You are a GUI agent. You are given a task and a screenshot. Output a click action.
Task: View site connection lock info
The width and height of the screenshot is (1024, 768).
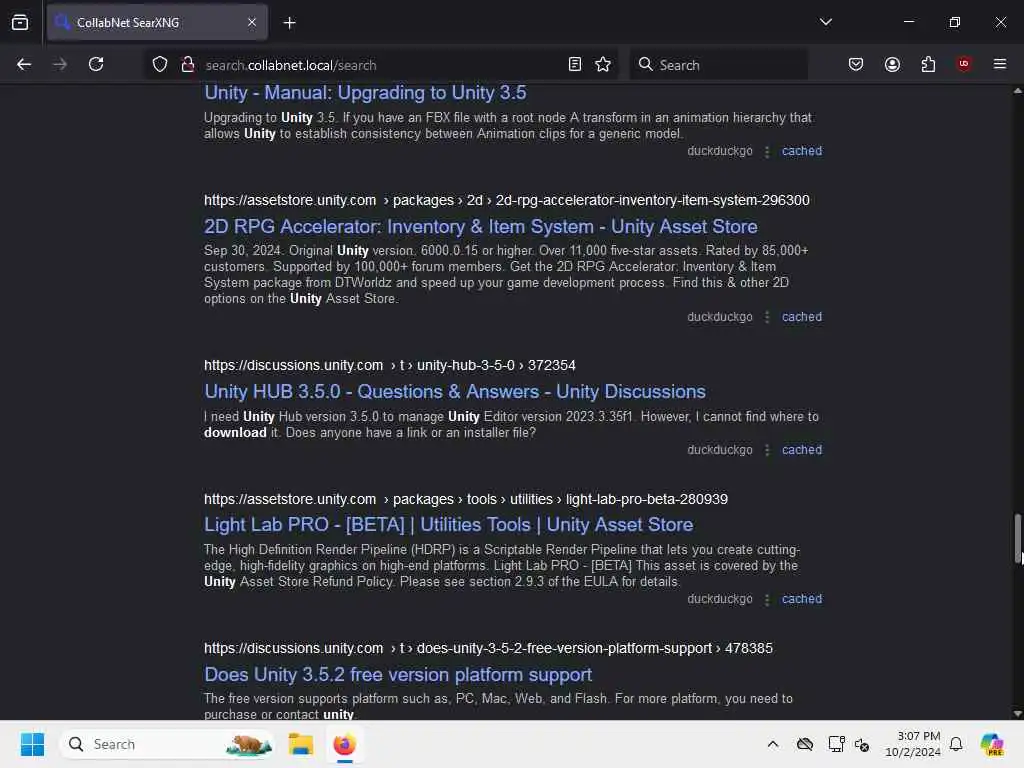point(188,64)
